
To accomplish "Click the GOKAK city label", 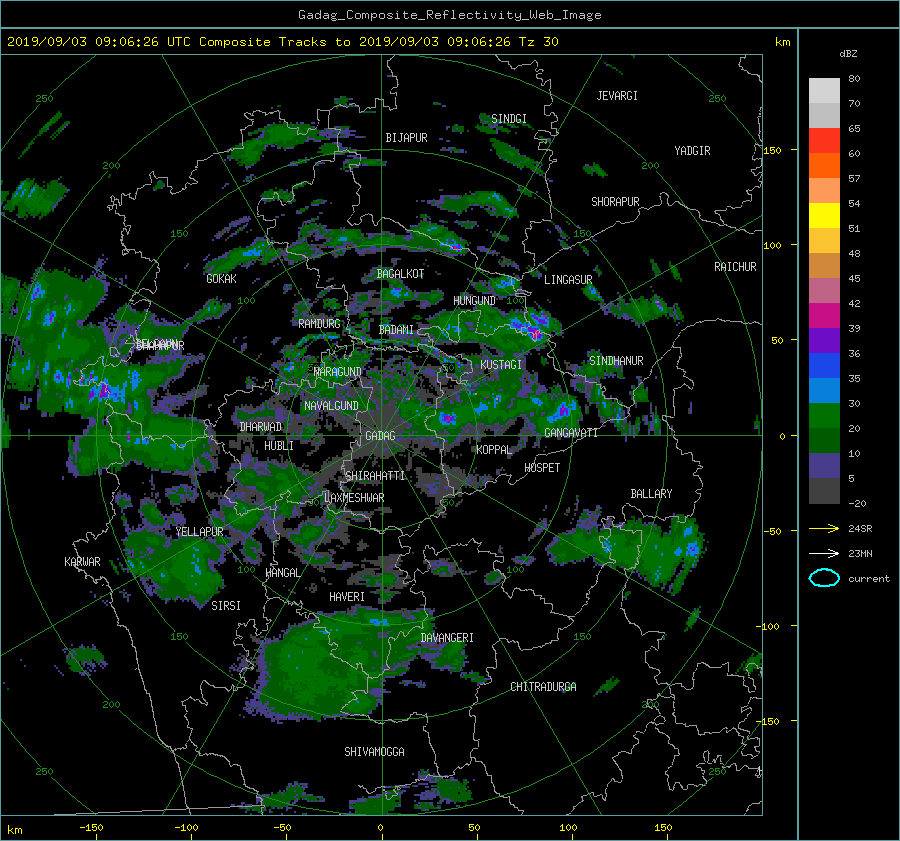I will (221, 278).
